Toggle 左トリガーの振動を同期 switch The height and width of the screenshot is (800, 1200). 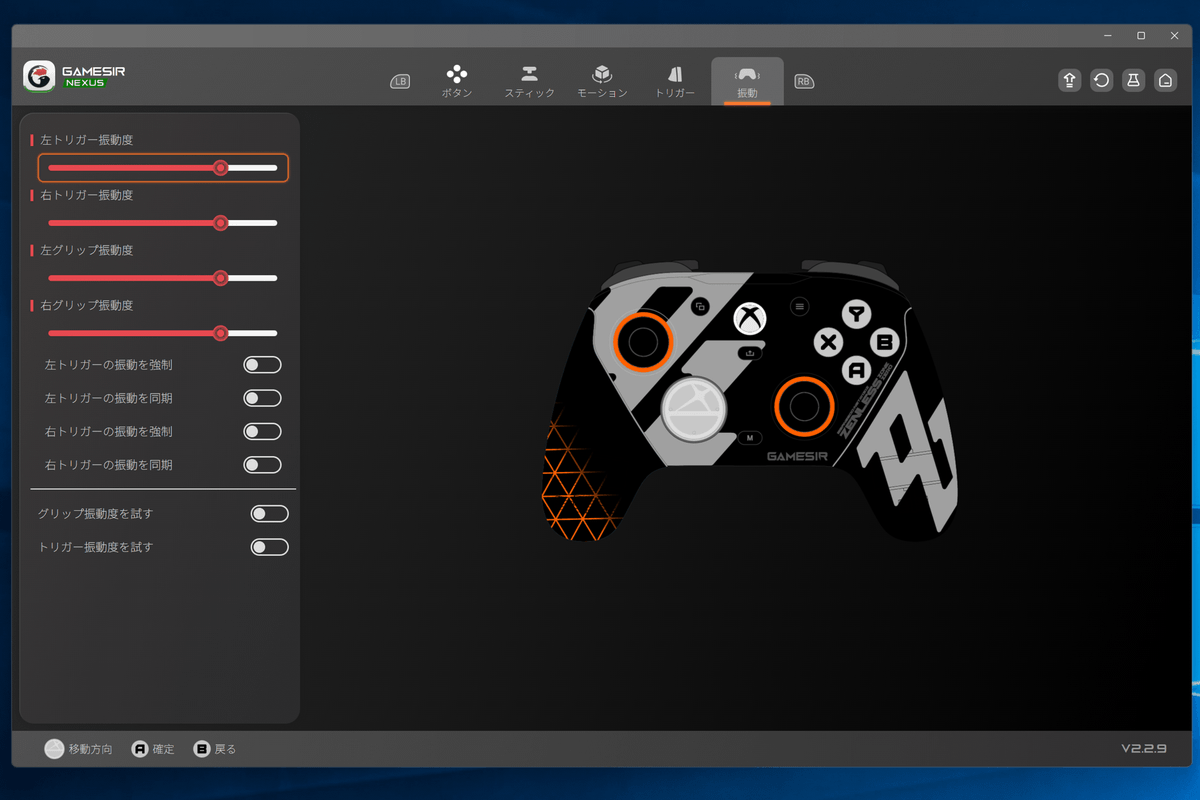click(x=262, y=398)
